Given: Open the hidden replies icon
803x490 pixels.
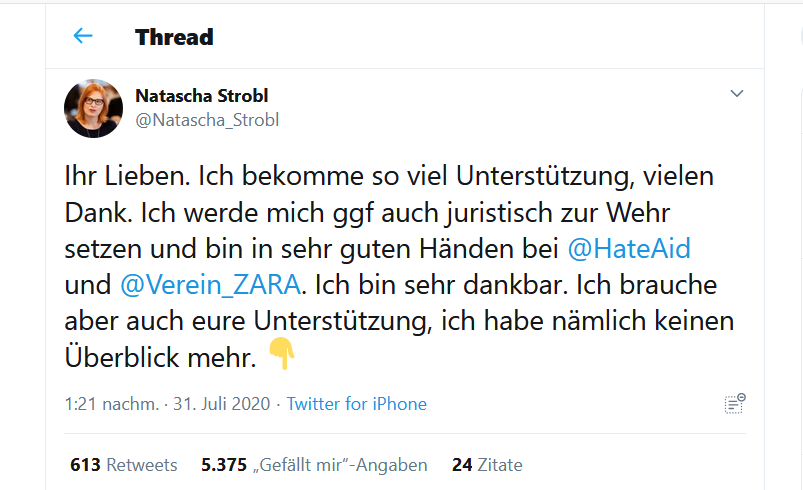Looking at the screenshot, I should pyautogui.click(x=735, y=404).
